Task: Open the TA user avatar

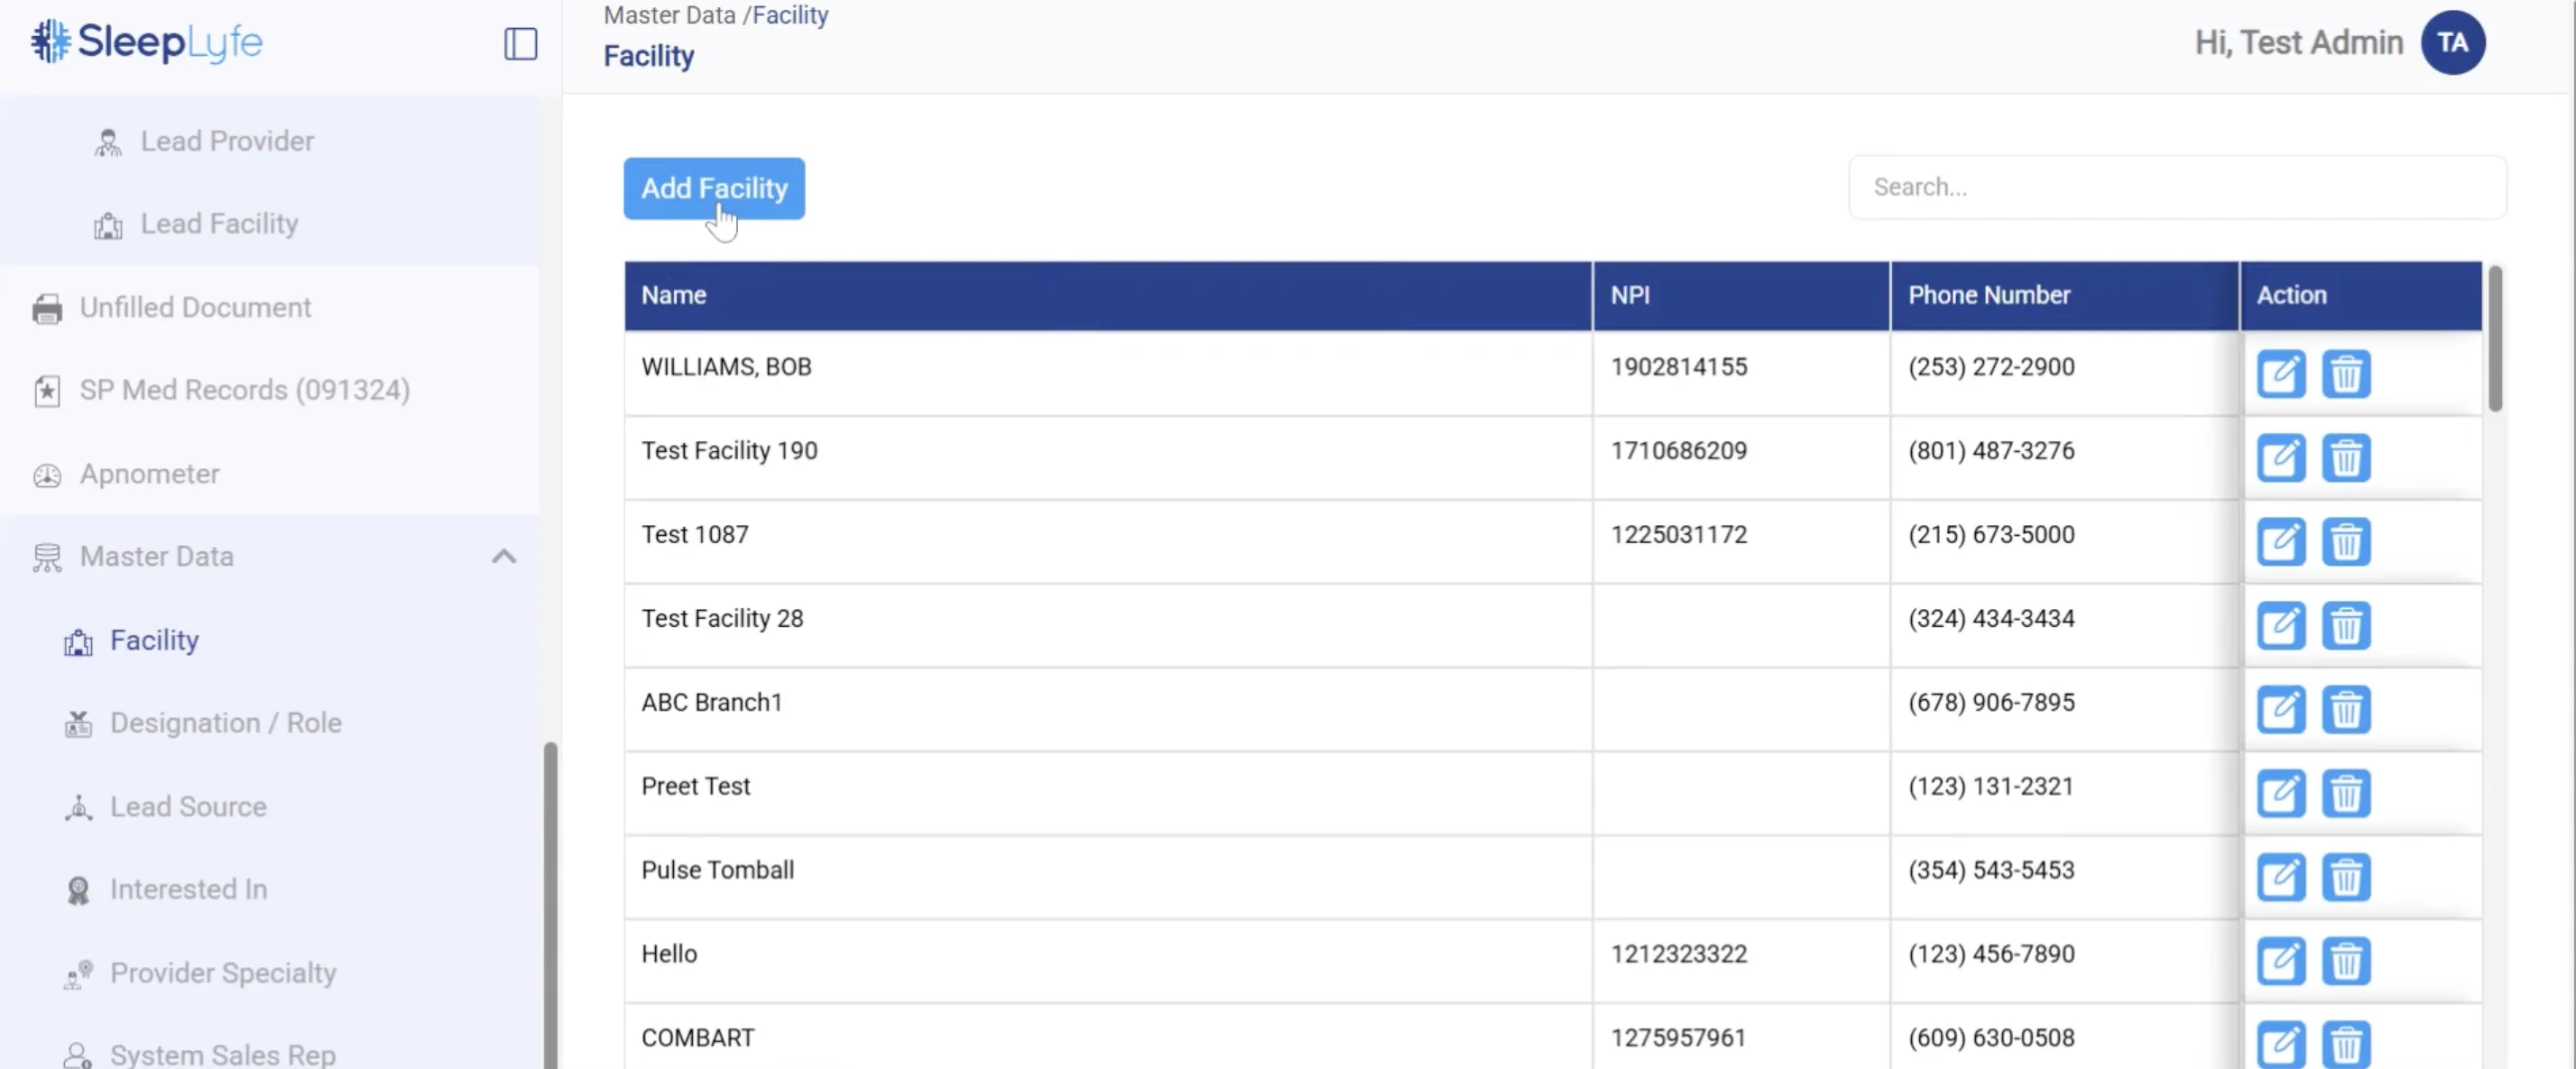Action: point(2452,43)
